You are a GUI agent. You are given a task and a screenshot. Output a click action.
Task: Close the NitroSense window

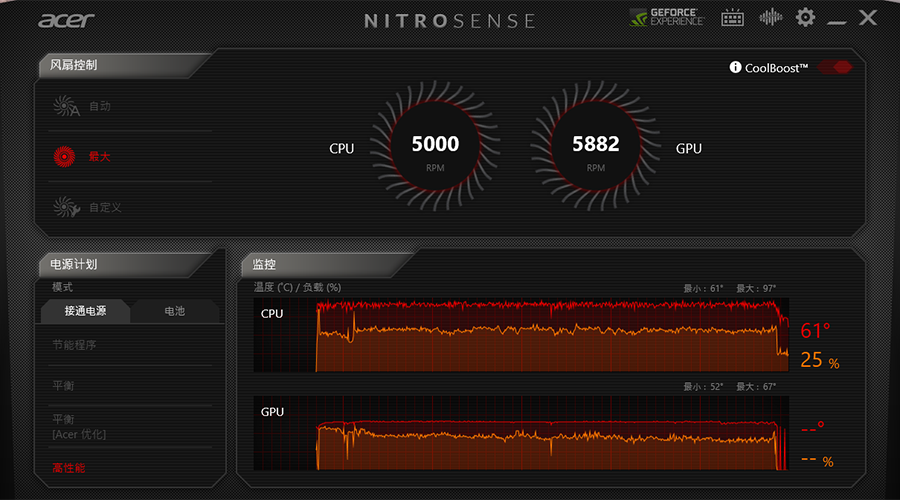tap(868, 17)
